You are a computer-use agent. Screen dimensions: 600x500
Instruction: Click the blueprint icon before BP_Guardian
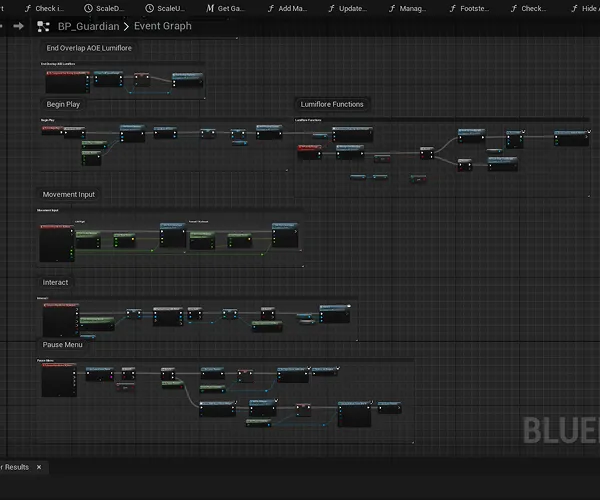pos(45,27)
